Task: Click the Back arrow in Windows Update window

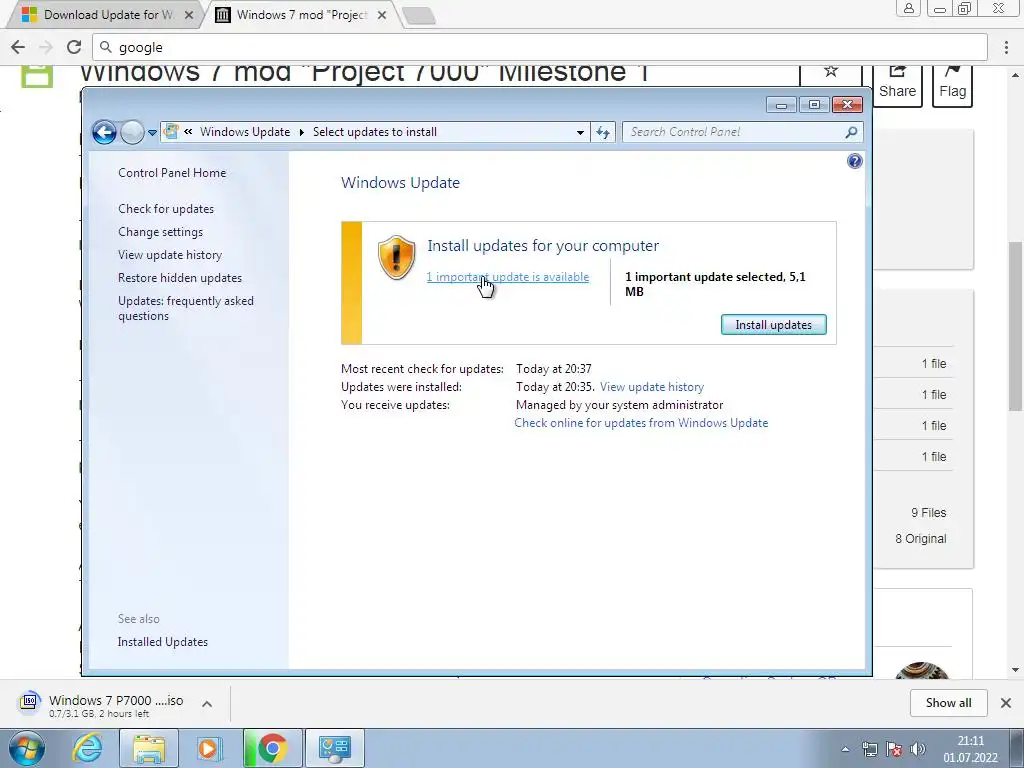Action: point(104,133)
